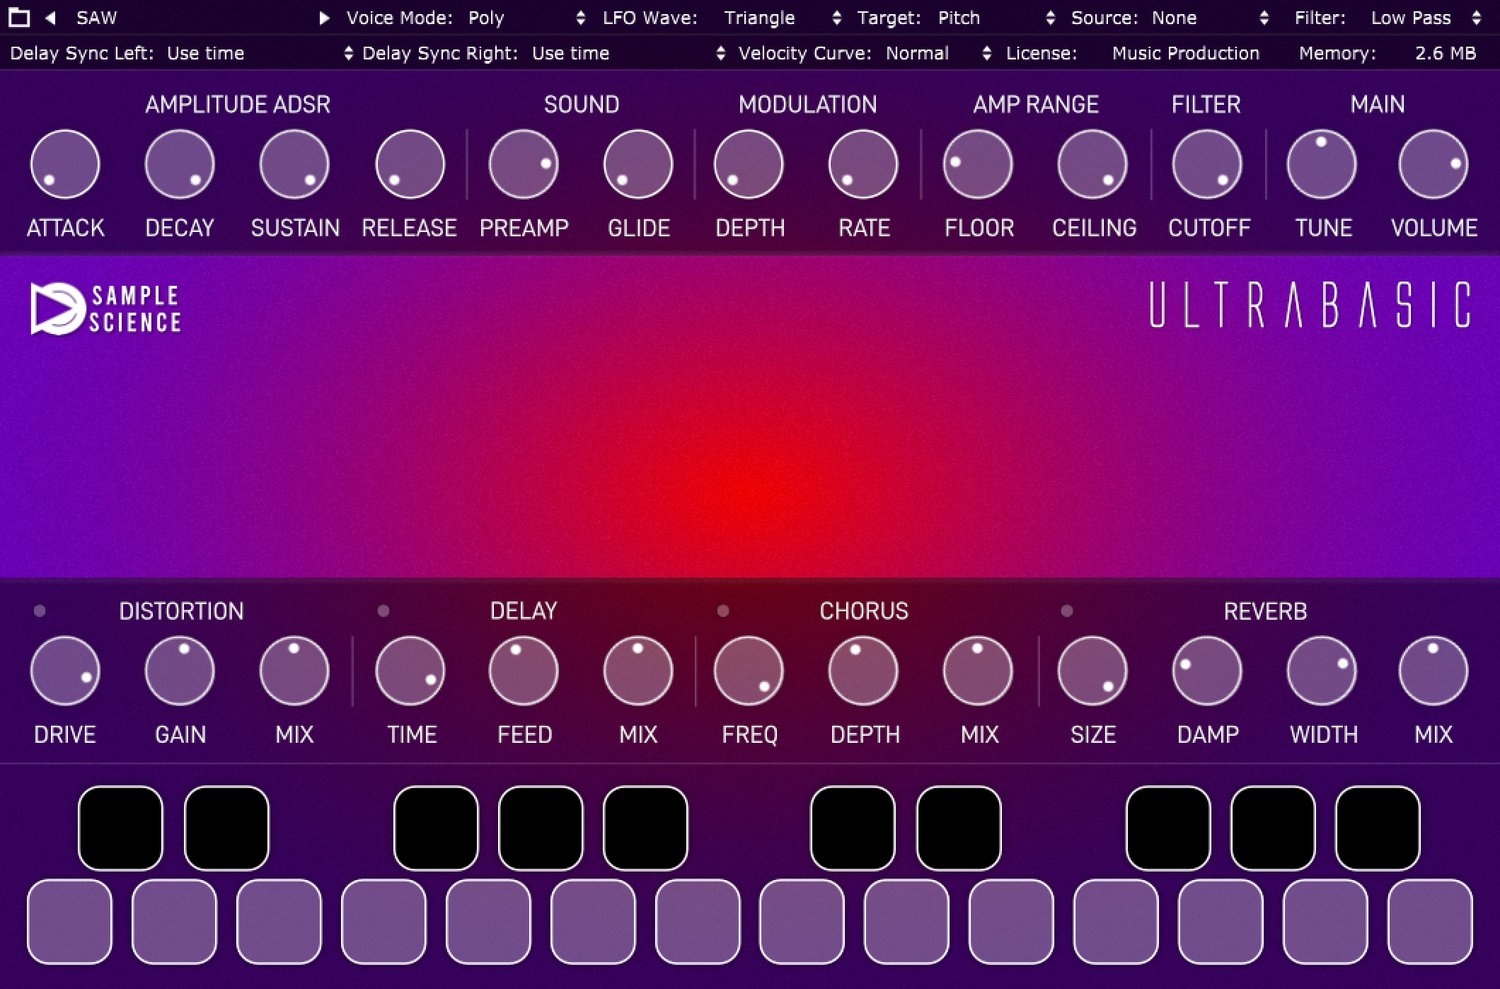Play the upper octave C-sharp black key
The height and width of the screenshot is (989, 1500).
tap(853, 828)
